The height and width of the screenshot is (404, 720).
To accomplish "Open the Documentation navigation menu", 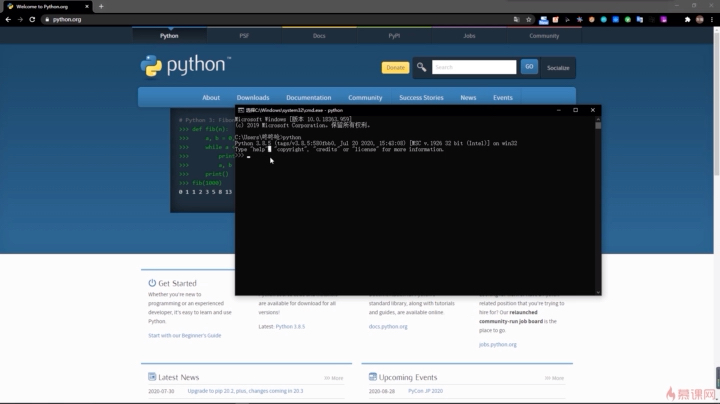I will coord(309,97).
